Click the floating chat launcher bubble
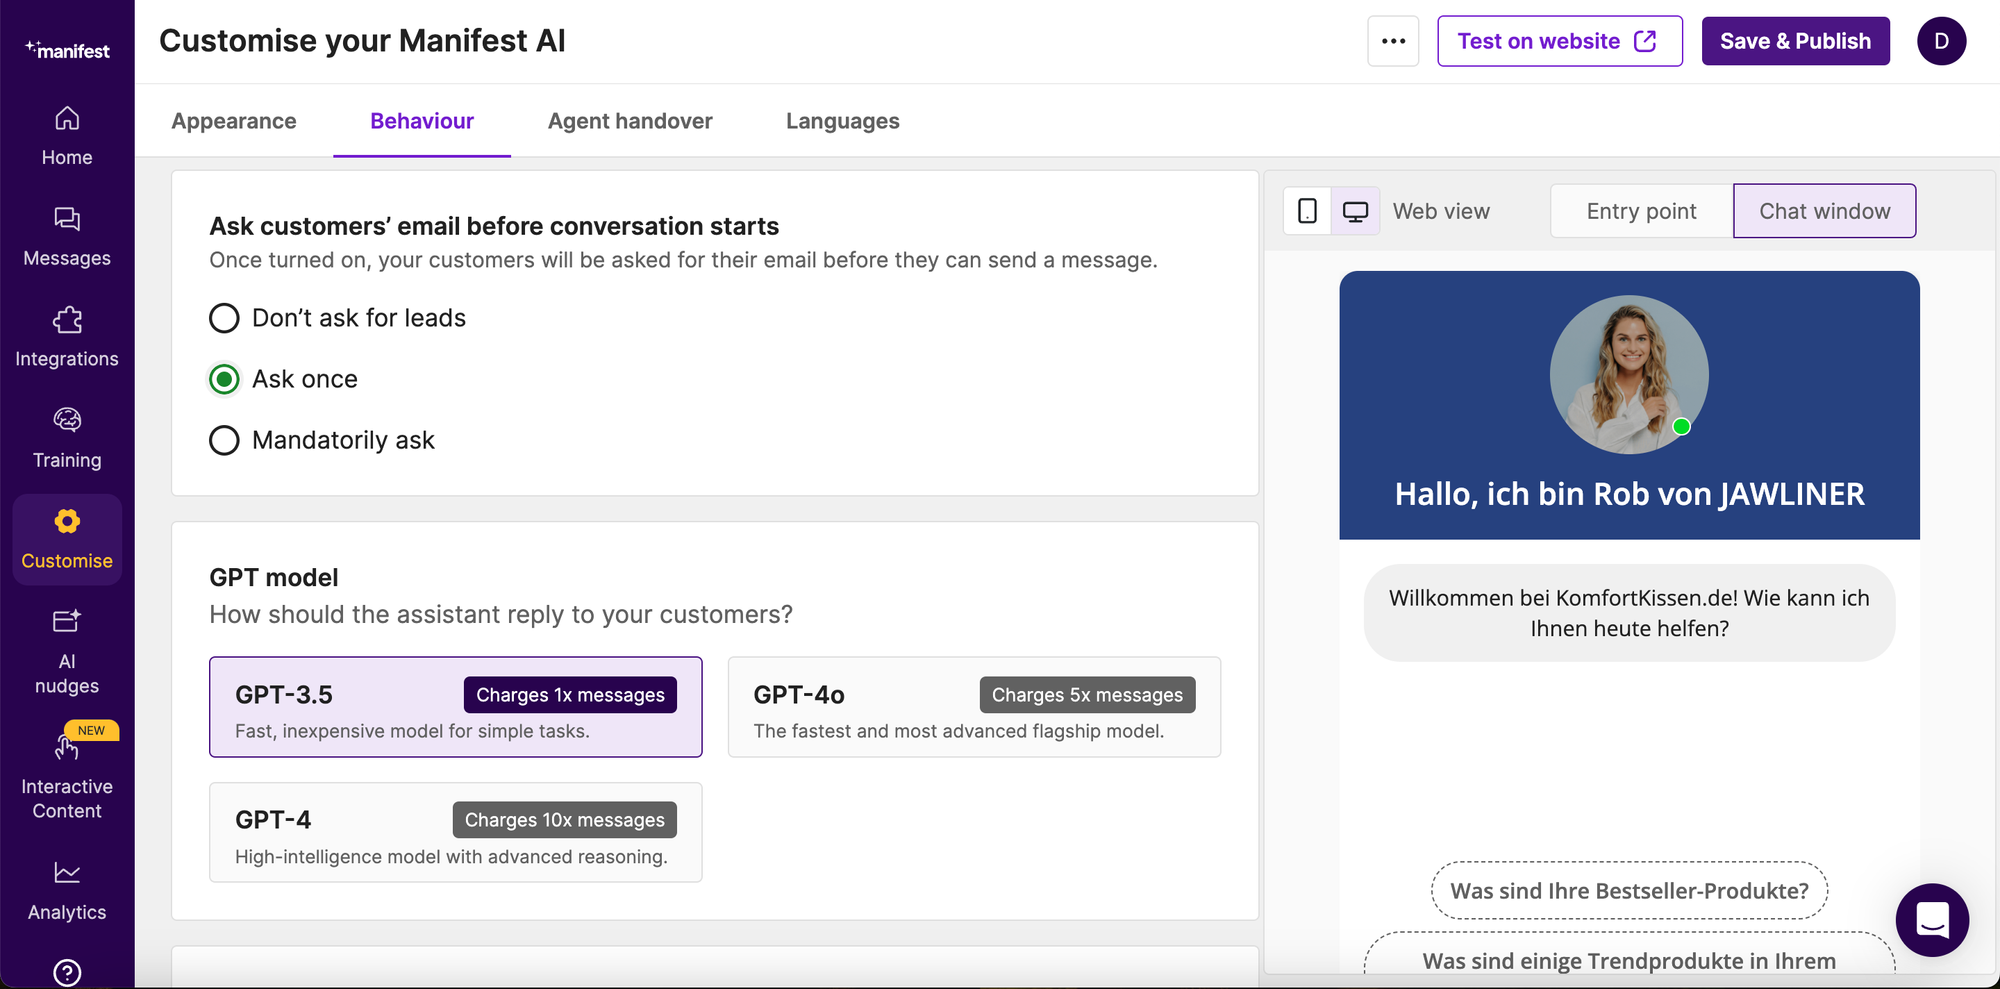This screenshot has width=2000, height=989. (1932, 920)
